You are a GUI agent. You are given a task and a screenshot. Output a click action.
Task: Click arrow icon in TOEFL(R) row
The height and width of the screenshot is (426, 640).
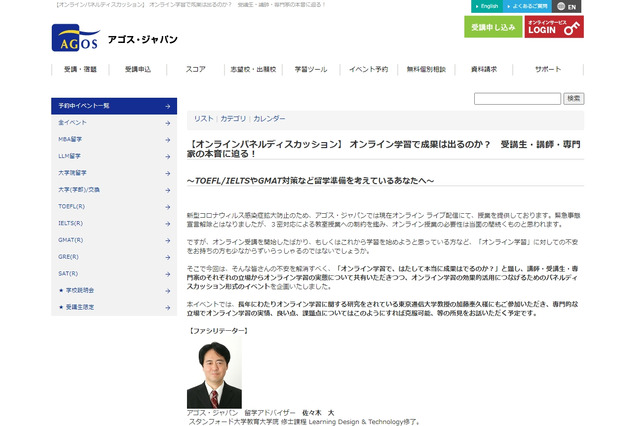click(168, 207)
